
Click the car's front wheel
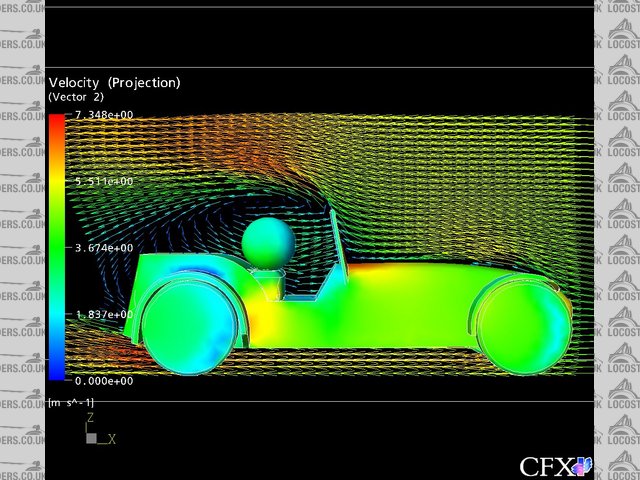(524, 326)
